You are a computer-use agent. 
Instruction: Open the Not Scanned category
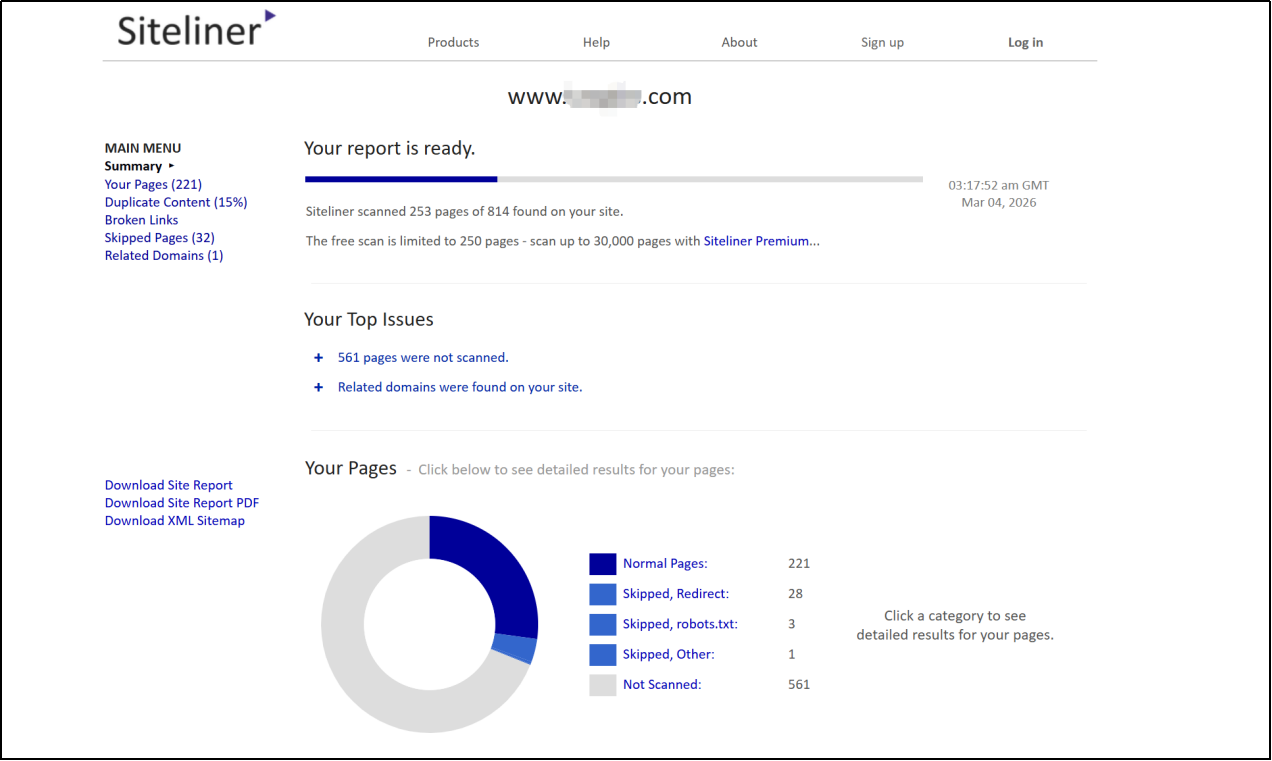pos(662,685)
